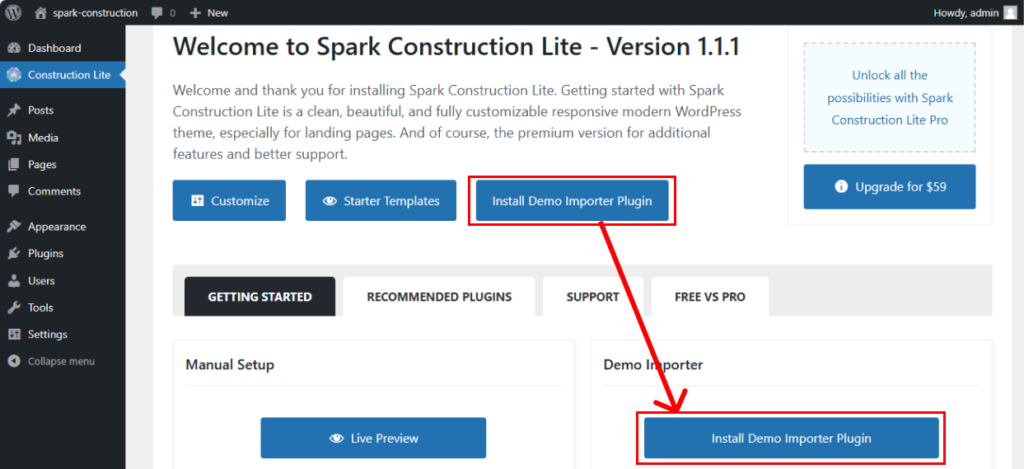The image size is (1024, 469).
Task: Switch to the Recommended Plugins tab
Action: 439,297
